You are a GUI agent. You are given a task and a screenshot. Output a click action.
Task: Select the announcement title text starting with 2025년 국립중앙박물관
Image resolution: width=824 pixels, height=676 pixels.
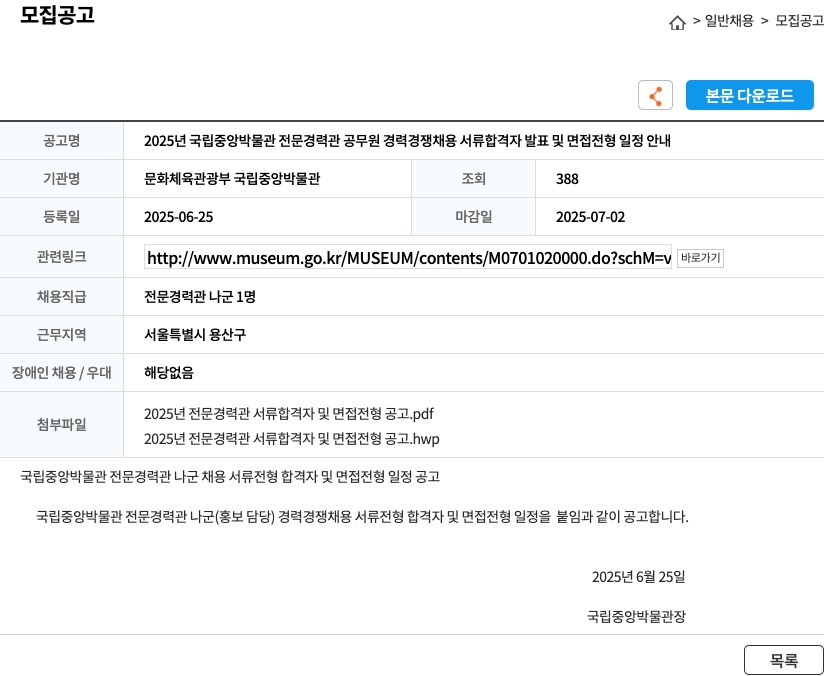coord(407,141)
